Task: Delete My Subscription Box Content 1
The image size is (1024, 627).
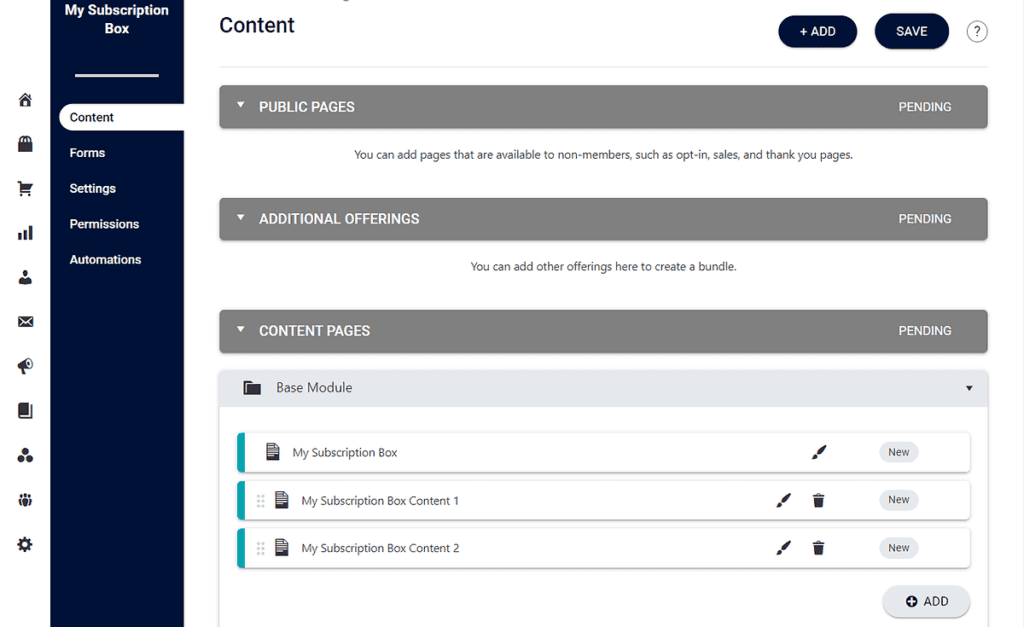Action: click(x=818, y=500)
